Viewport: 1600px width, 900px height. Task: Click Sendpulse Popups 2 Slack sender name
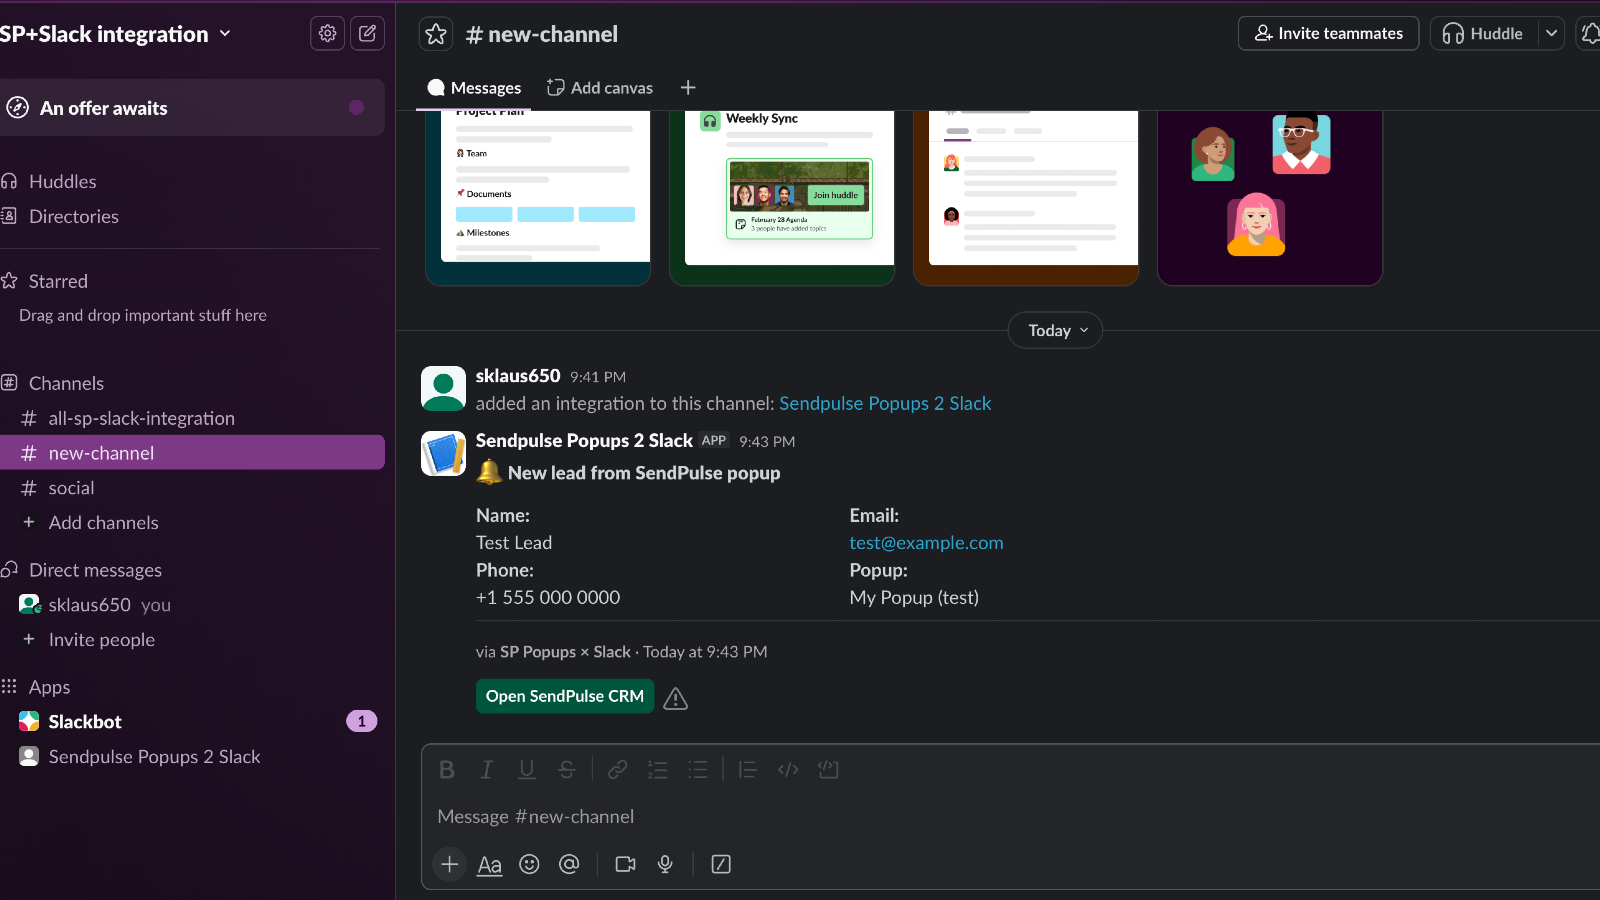point(584,441)
